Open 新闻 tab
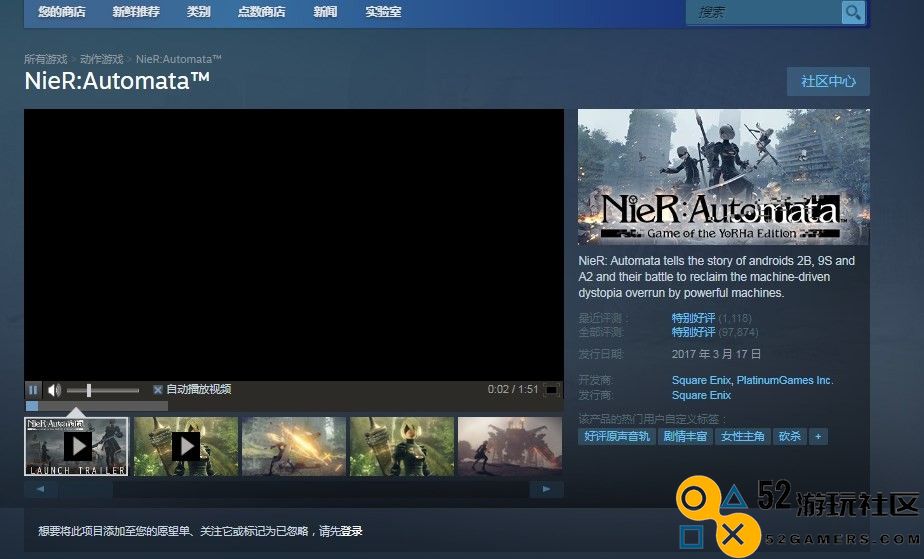Image resolution: width=924 pixels, height=559 pixels. coord(325,11)
